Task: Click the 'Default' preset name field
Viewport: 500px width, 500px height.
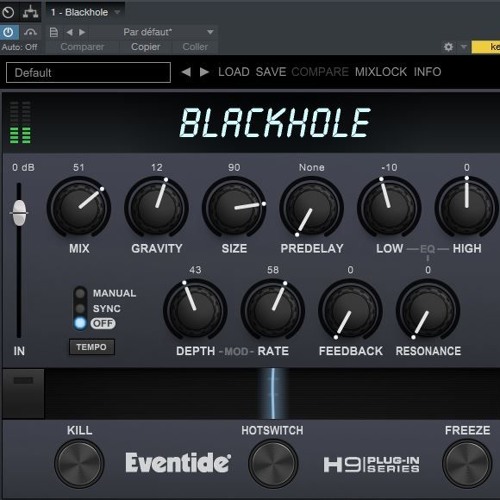Action: [x=88, y=72]
